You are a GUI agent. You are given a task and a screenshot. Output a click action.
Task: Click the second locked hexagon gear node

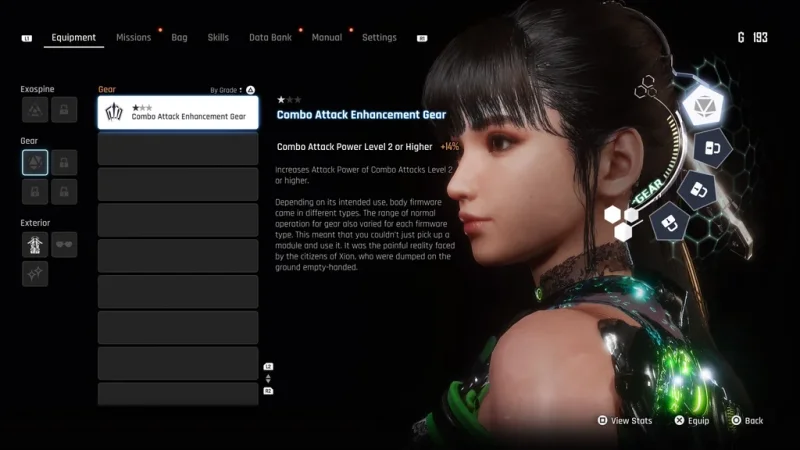tap(712, 148)
